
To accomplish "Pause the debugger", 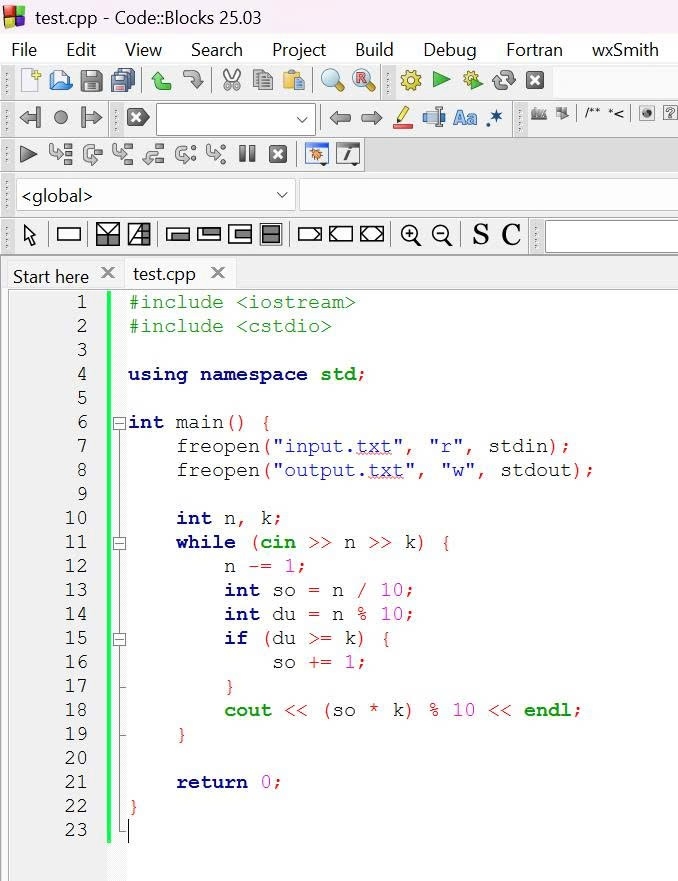I will pyautogui.click(x=247, y=153).
